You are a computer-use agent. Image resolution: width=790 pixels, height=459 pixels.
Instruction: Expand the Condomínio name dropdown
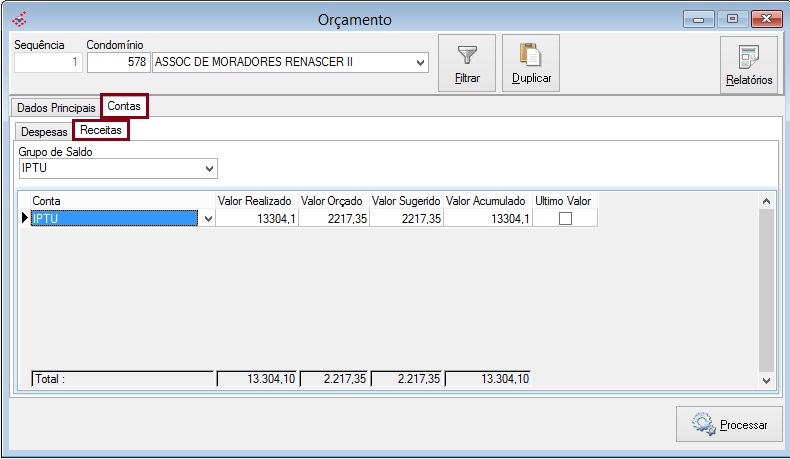coord(420,63)
